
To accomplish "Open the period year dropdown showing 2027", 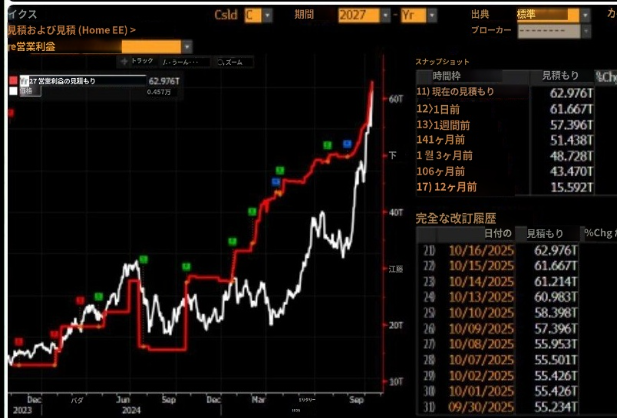I will (x=363, y=16).
